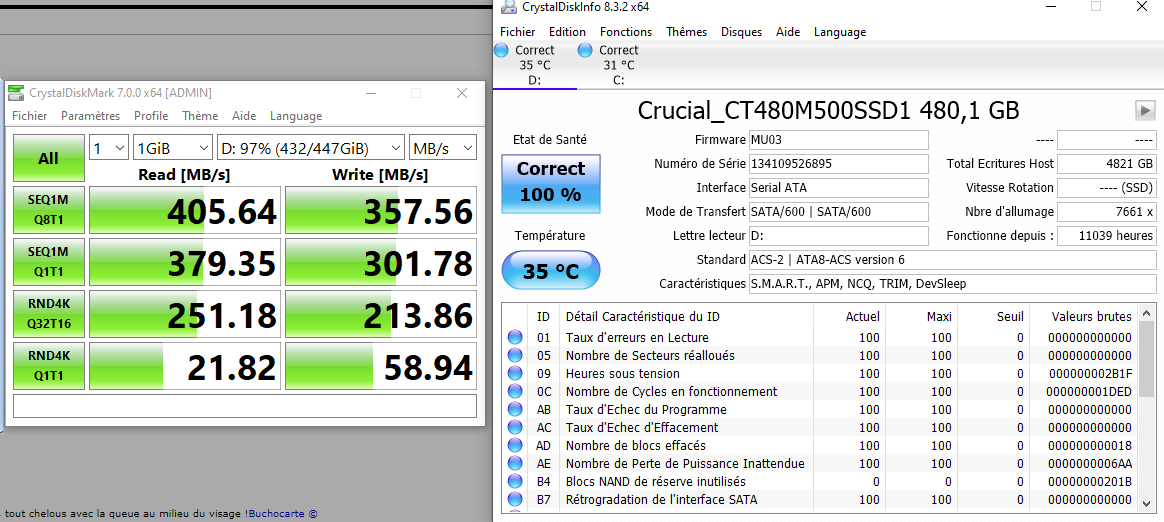Click the next disk arrow beside drive name
The height and width of the screenshot is (522, 1164).
click(1144, 110)
